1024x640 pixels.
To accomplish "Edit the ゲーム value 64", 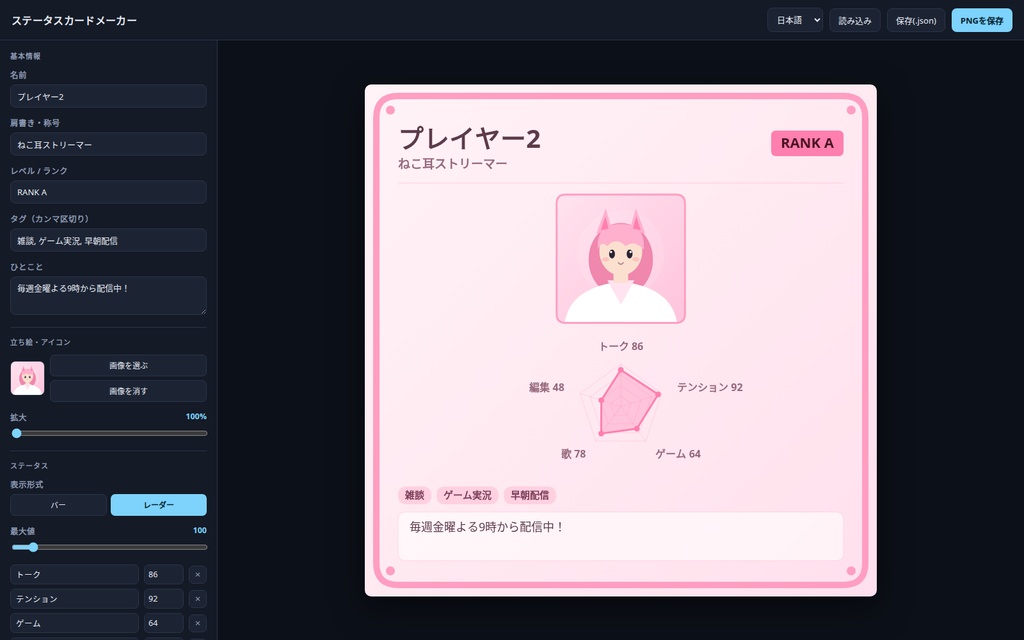I will 164,623.
